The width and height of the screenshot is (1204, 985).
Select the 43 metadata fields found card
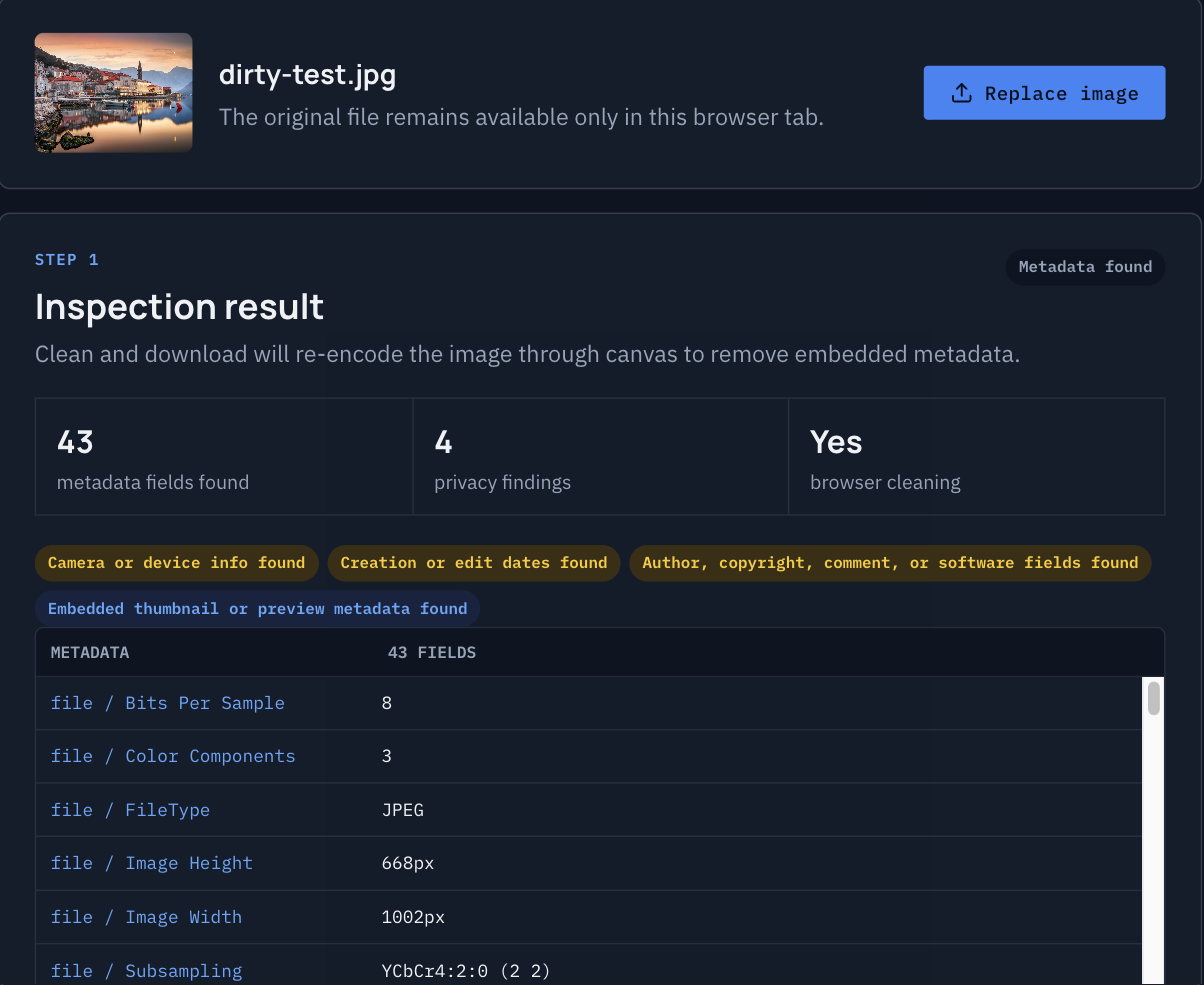point(224,457)
